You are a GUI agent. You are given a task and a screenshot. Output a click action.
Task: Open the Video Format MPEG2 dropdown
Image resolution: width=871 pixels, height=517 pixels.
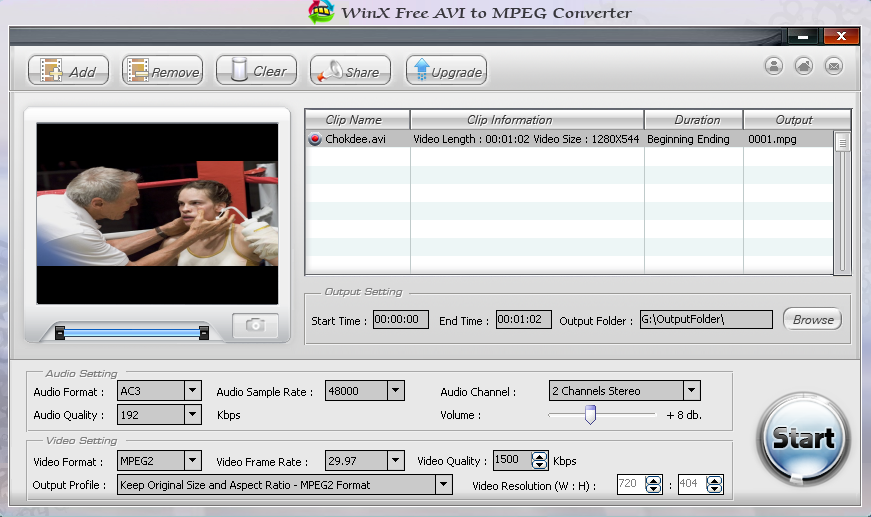pyautogui.click(x=192, y=460)
